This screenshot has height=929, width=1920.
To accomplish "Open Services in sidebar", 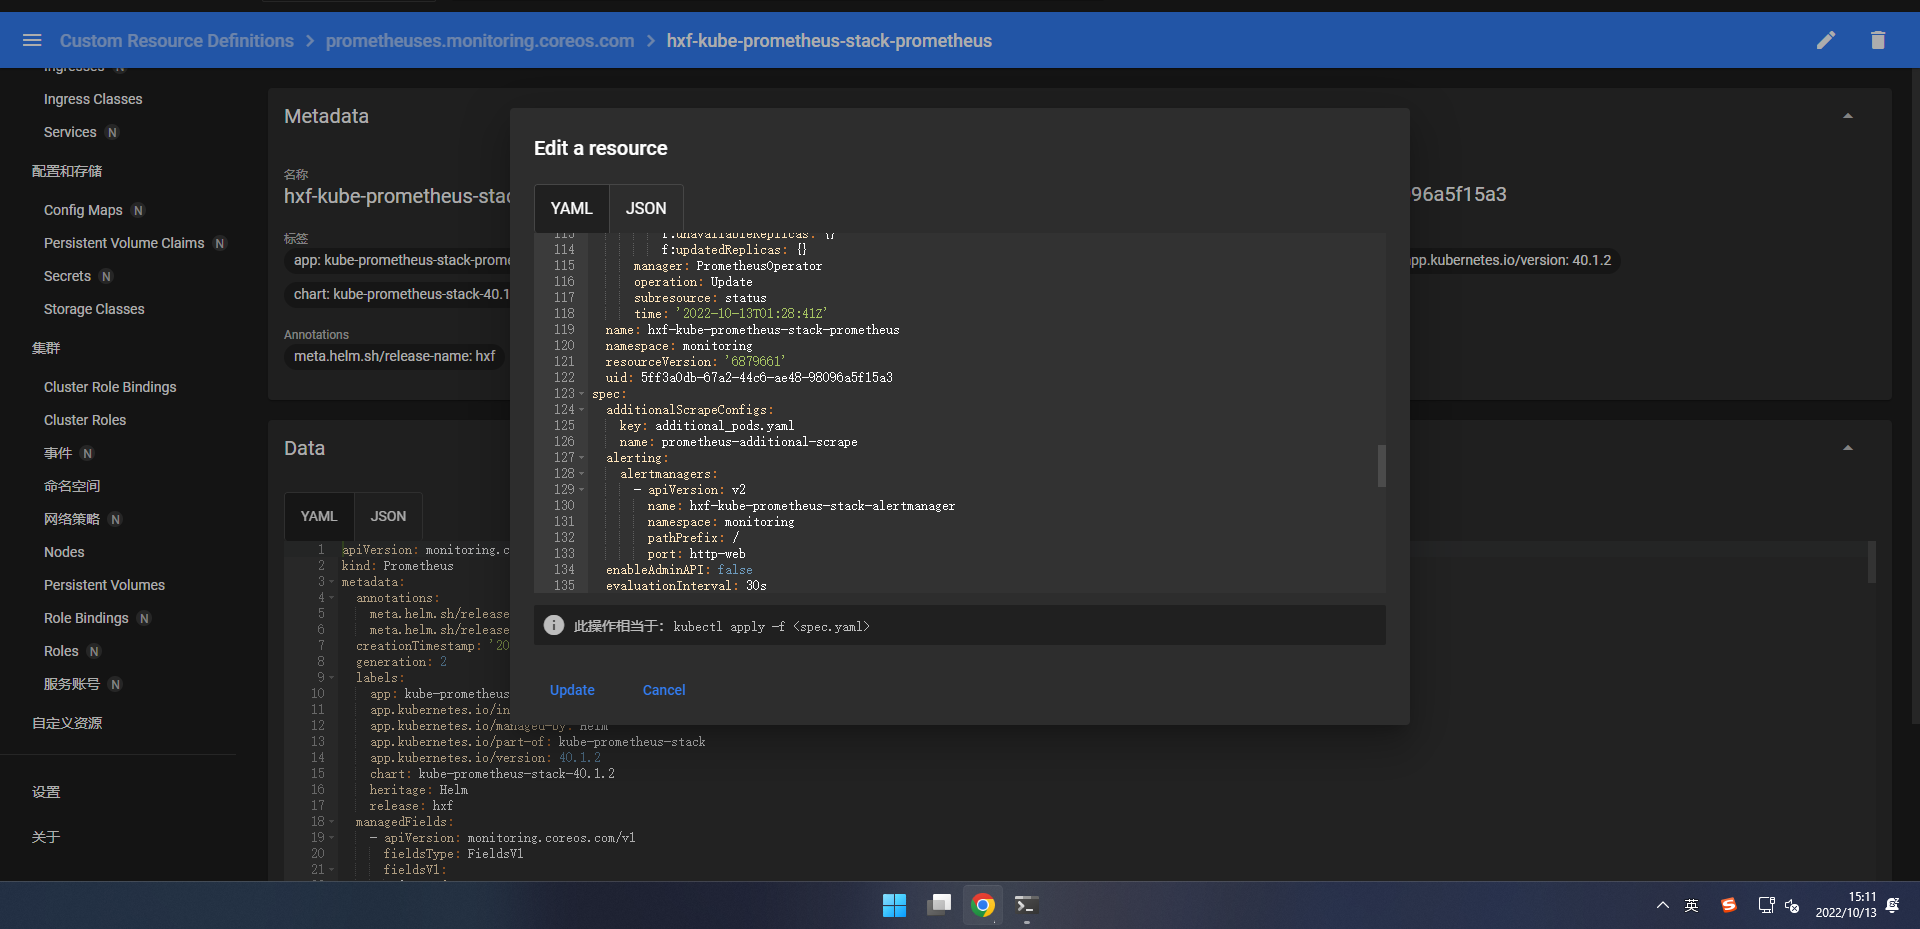I will (70, 132).
